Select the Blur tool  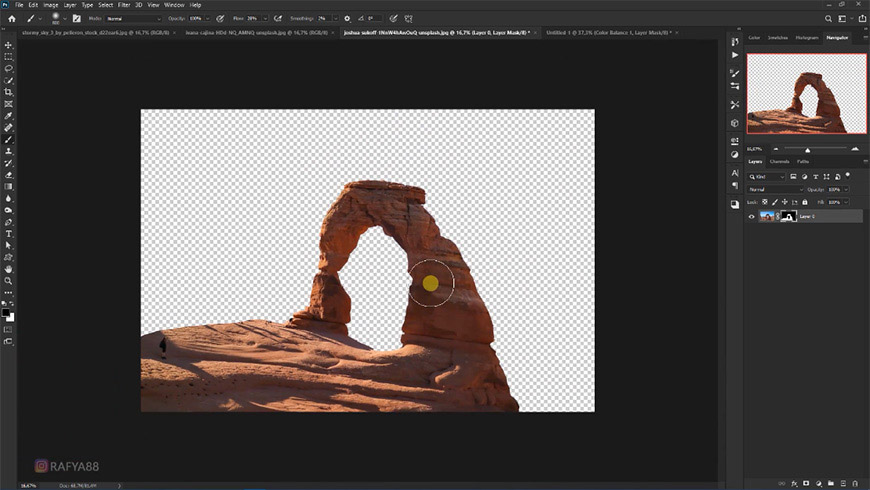point(8,198)
